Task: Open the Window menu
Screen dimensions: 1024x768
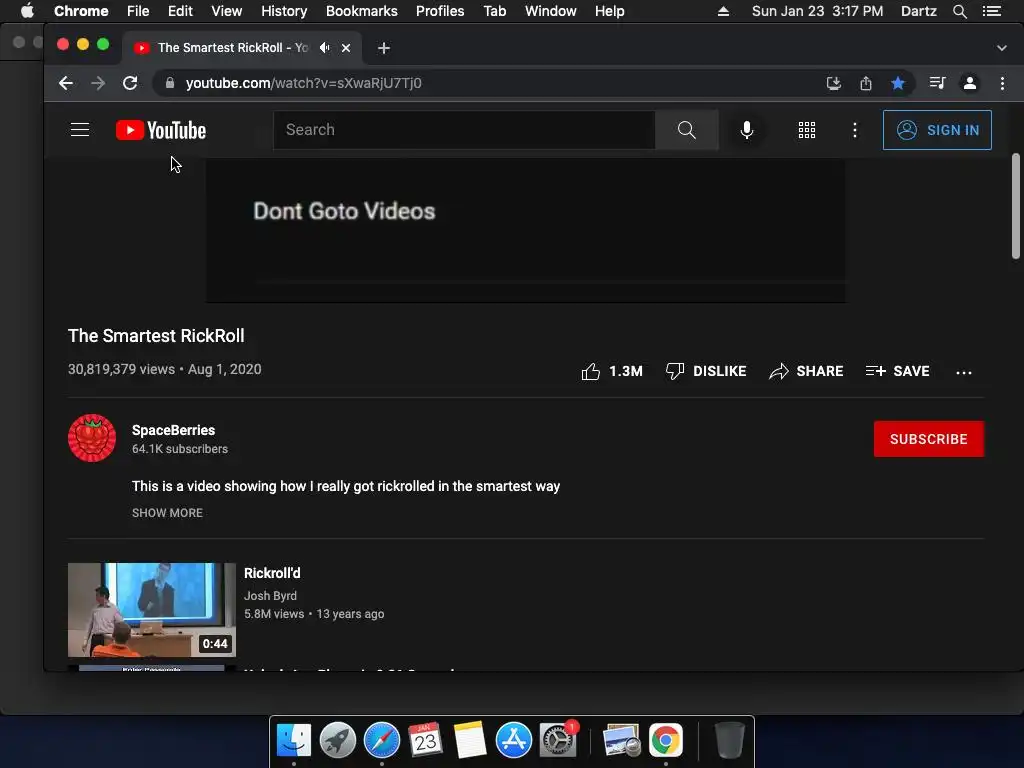Action: click(x=551, y=11)
